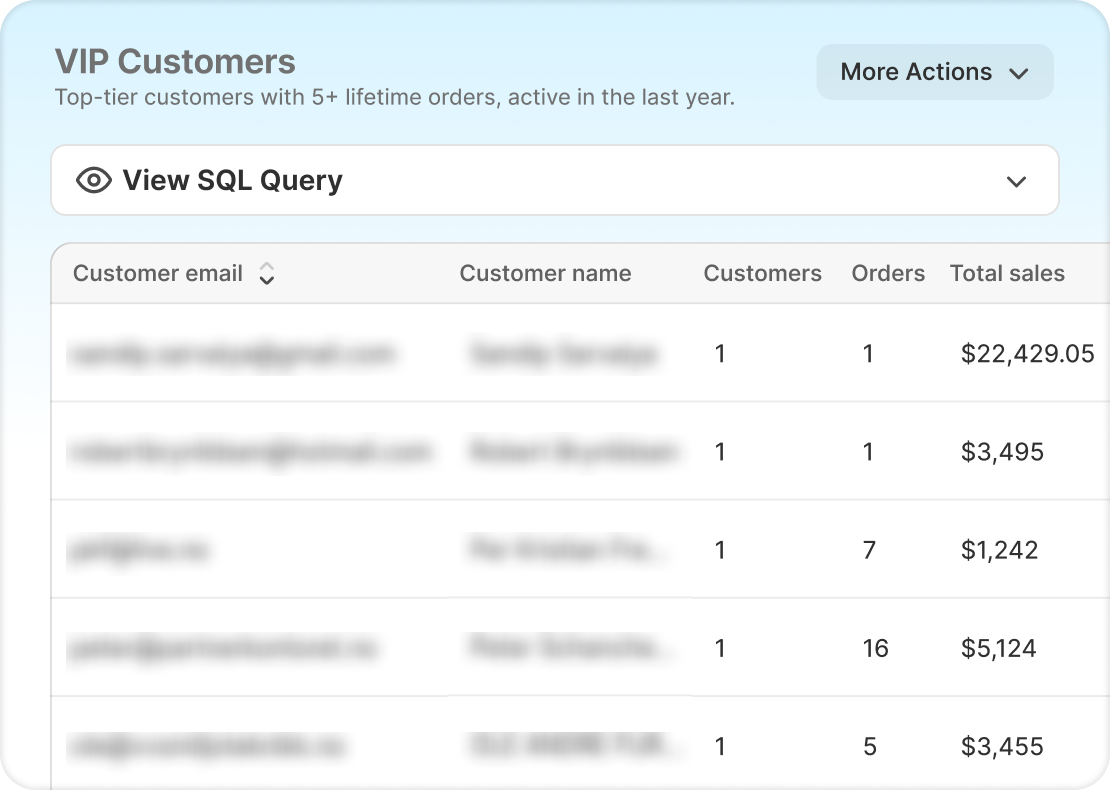The width and height of the screenshot is (1110, 790).
Task: Click the $1,242 total sales value
Action: point(999,550)
